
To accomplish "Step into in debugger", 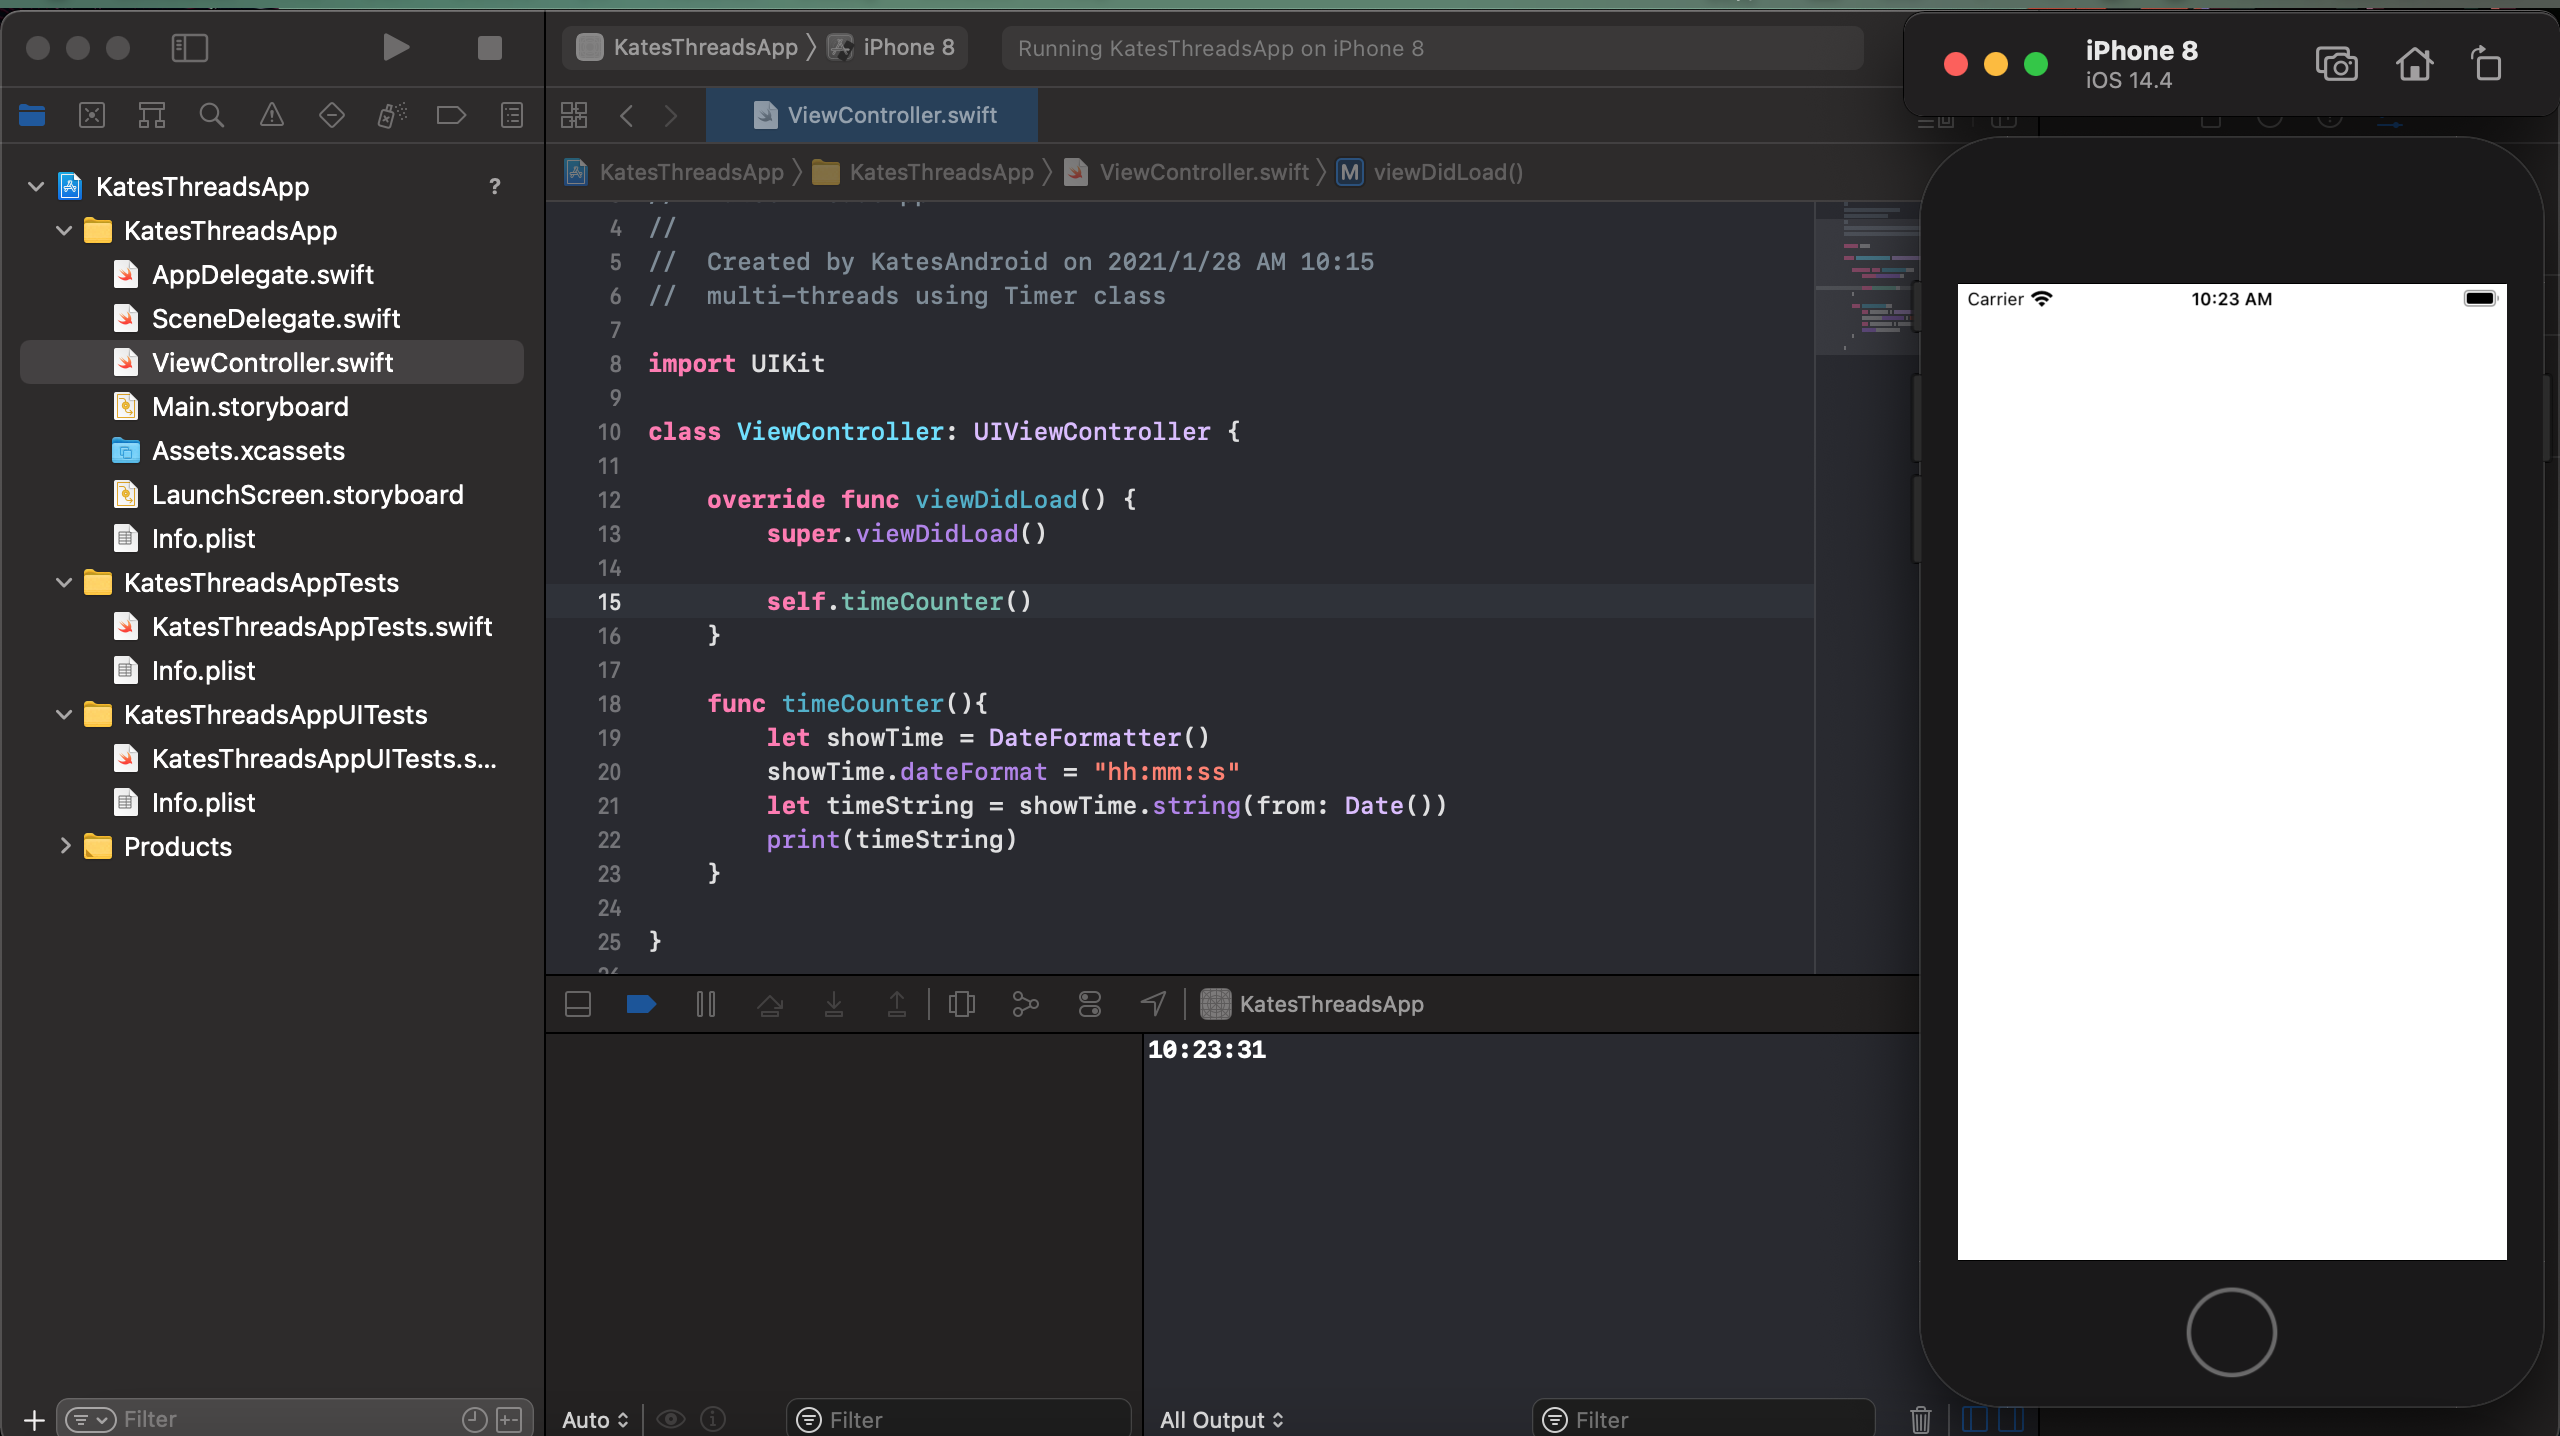I will (x=833, y=1004).
